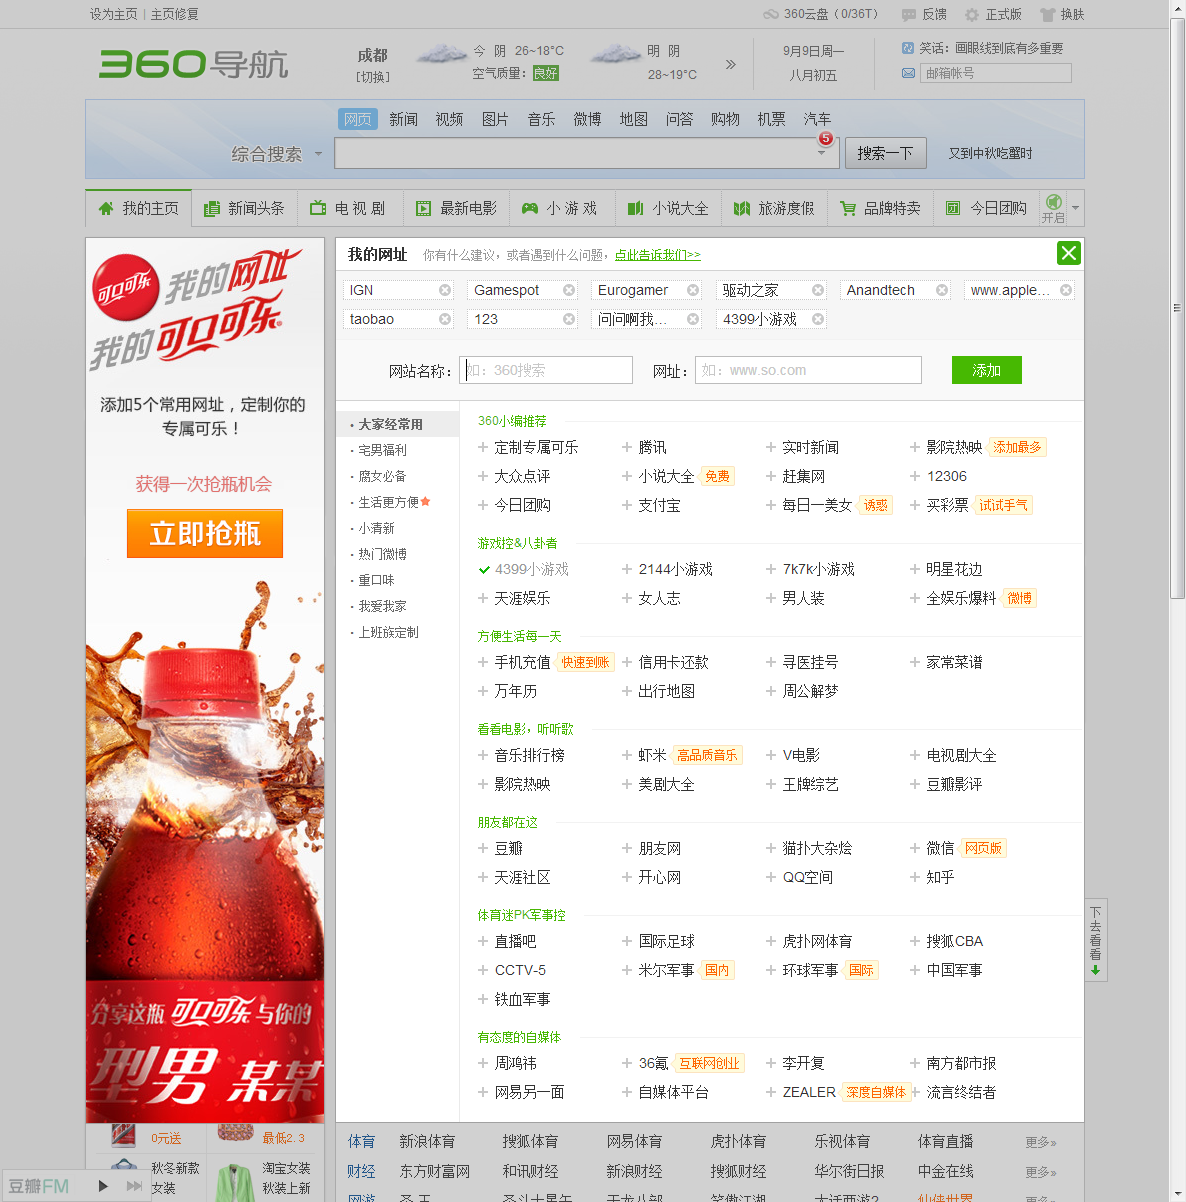The image size is (1186, 1202).
Task: Add 实时新闻 to my sites
Action: [x=771, y=448]
